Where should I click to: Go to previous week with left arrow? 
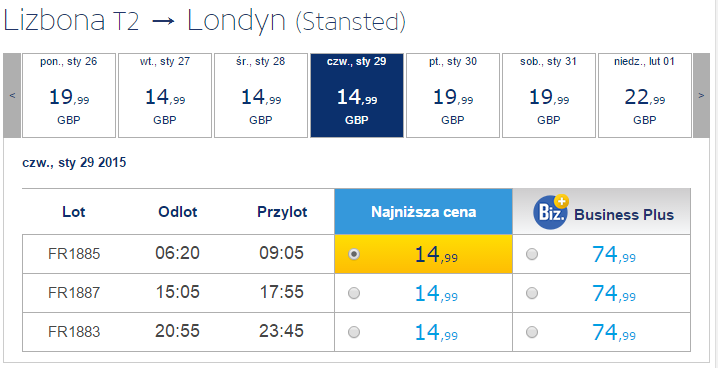pos(12,95)
